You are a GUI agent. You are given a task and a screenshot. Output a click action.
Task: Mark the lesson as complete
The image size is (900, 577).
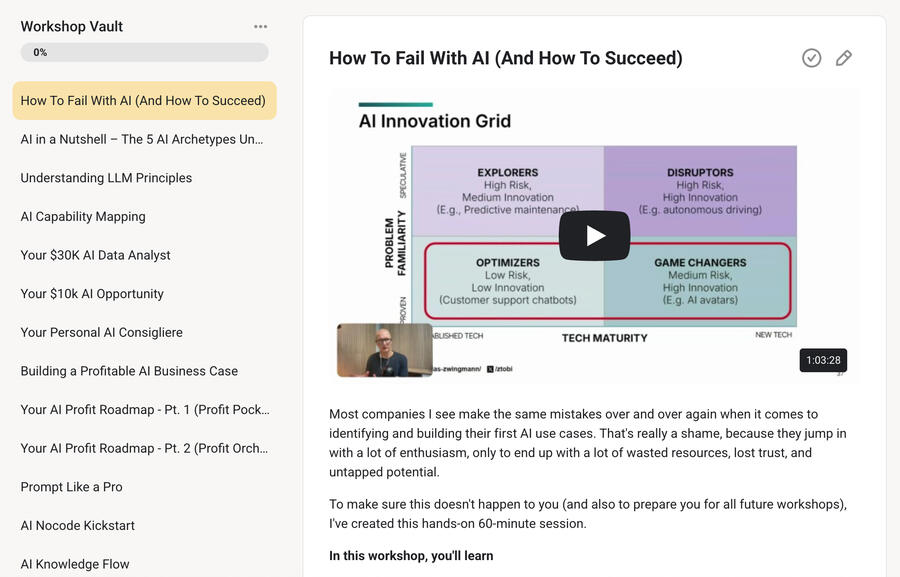811,58
